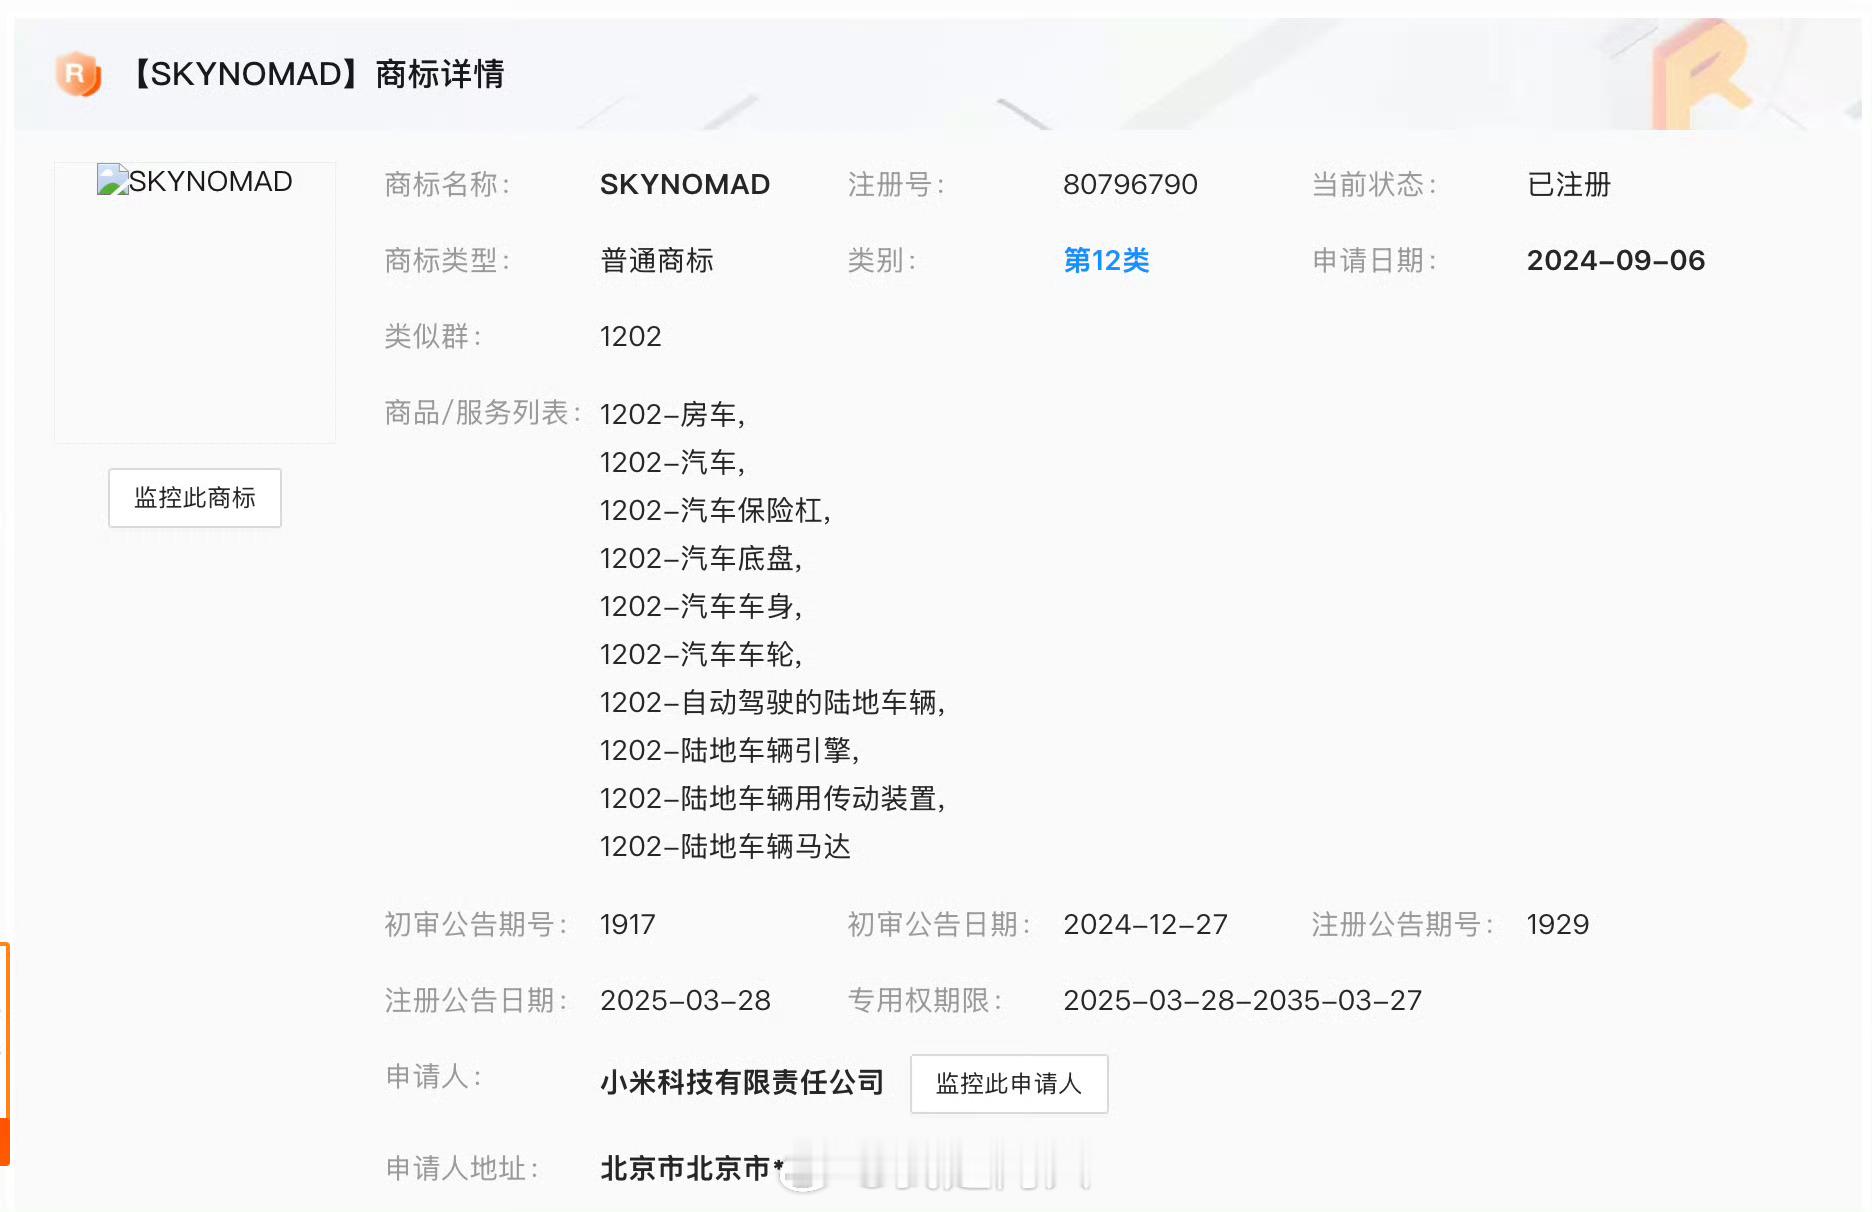This screenshot has width=1872, height=1212.
Task: Click goods item 1202-陆地车辆马达
Action: pos(725,846)
